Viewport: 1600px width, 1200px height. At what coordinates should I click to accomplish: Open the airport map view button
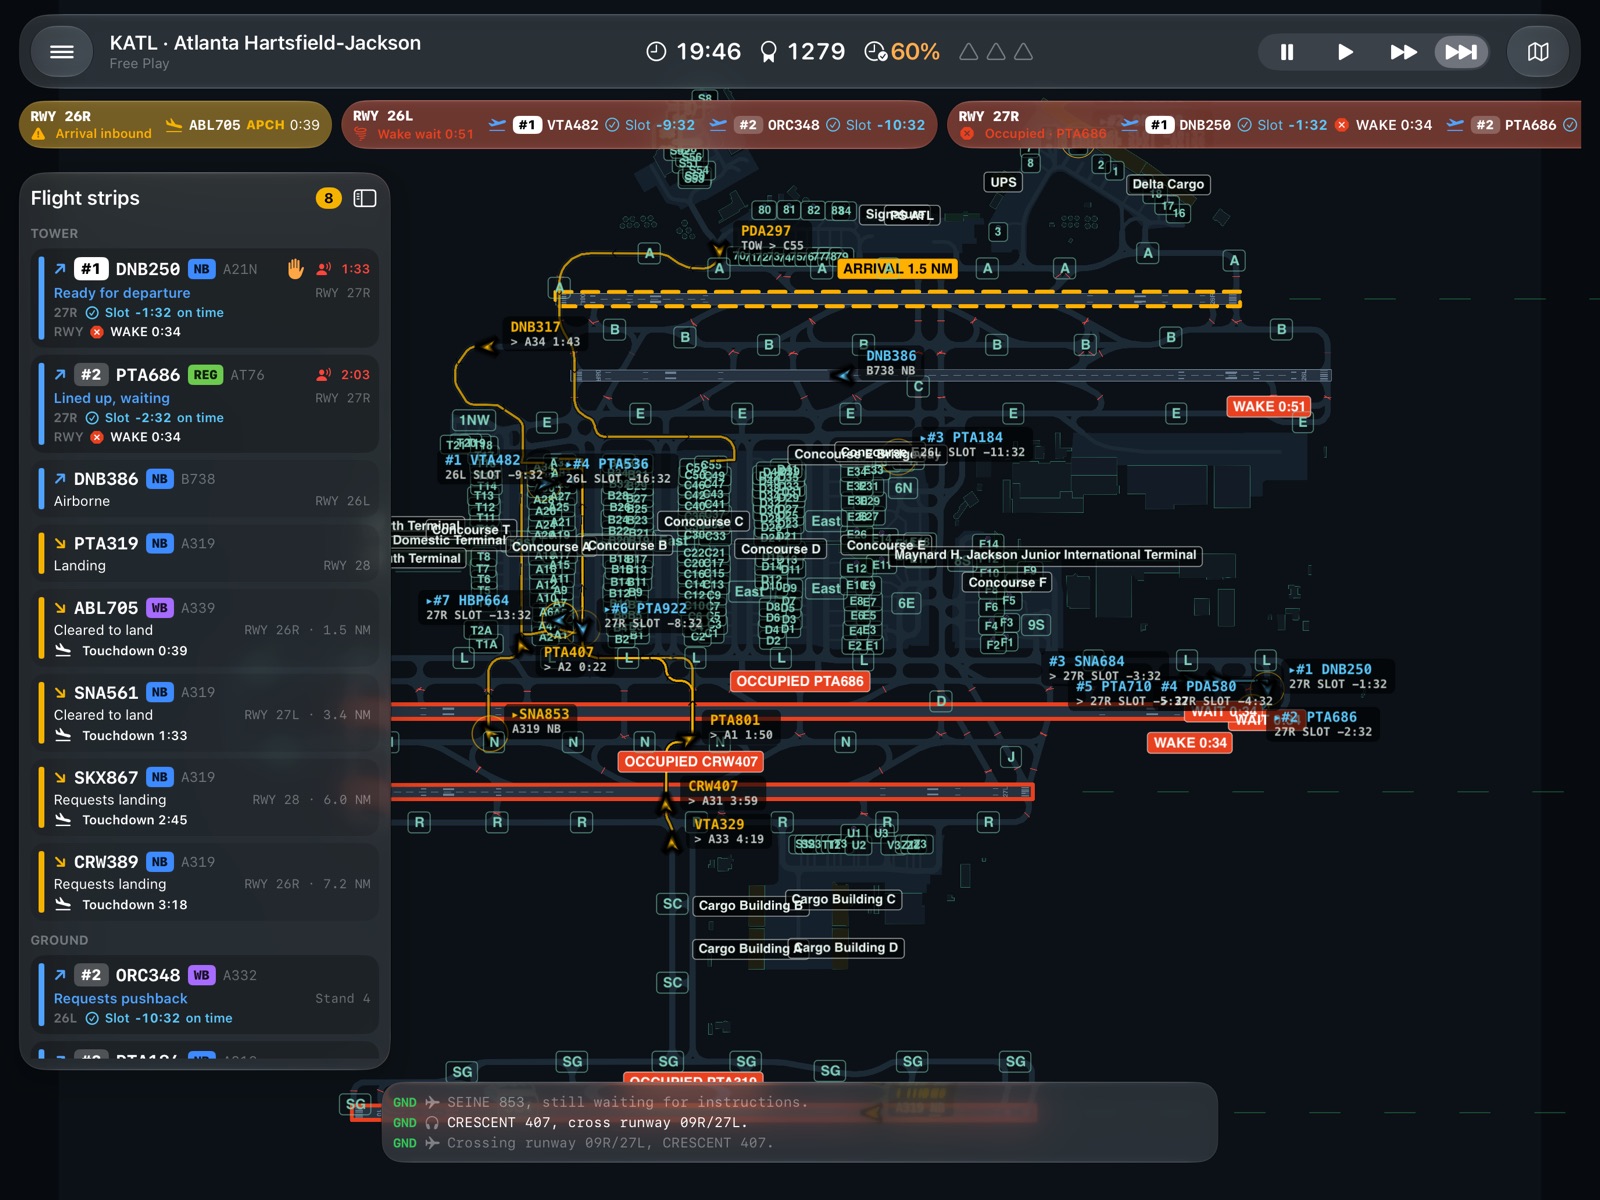(1538, 52)
